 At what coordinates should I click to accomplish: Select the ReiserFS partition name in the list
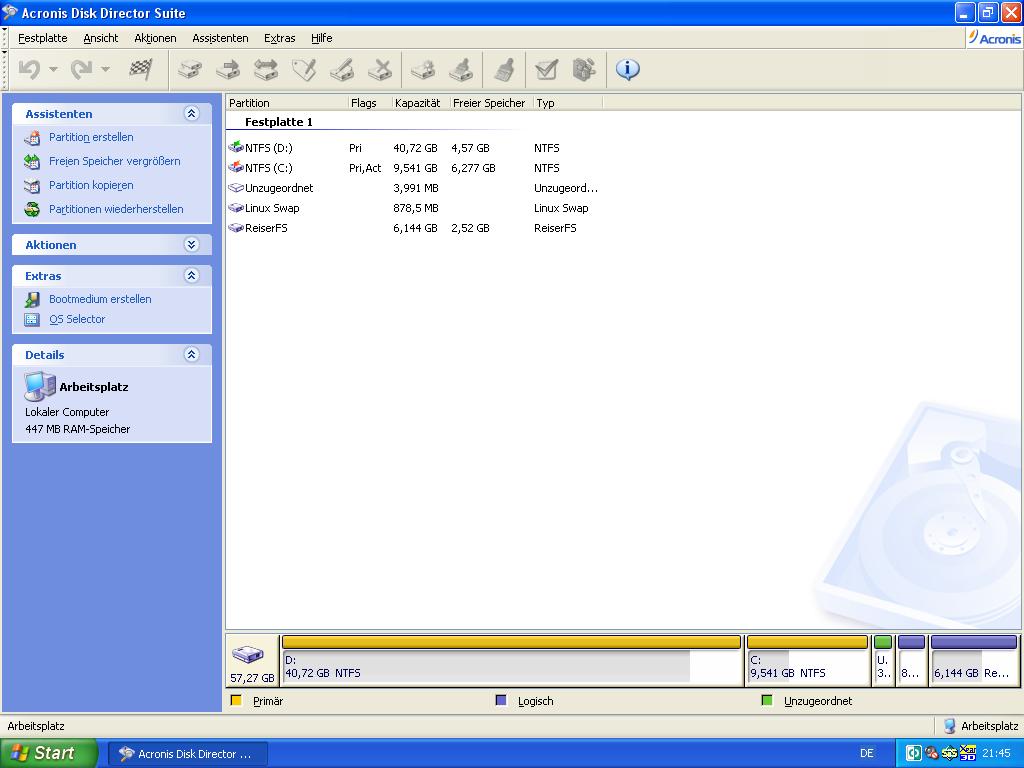point(266,228)
